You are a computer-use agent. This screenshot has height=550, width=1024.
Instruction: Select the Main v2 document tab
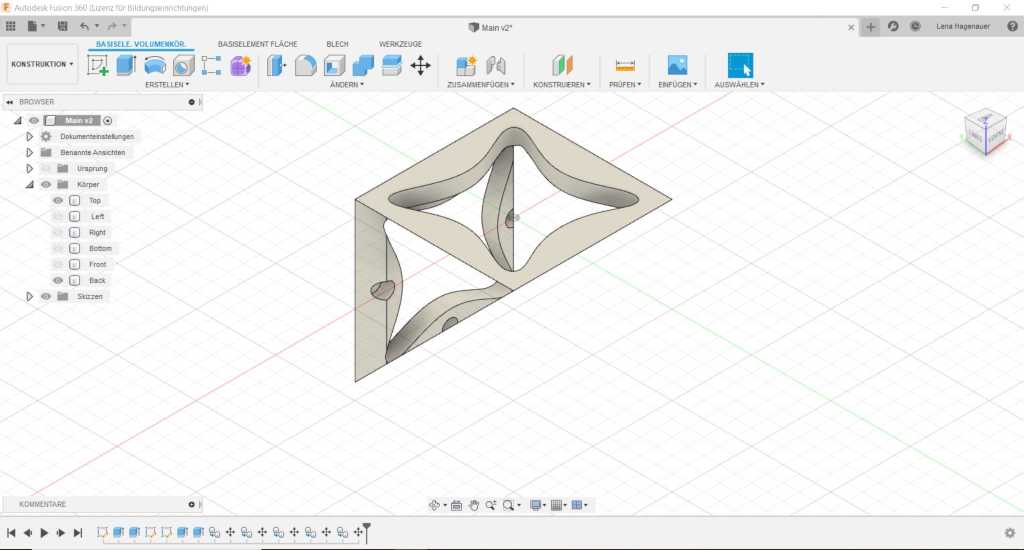coord(490,27)
